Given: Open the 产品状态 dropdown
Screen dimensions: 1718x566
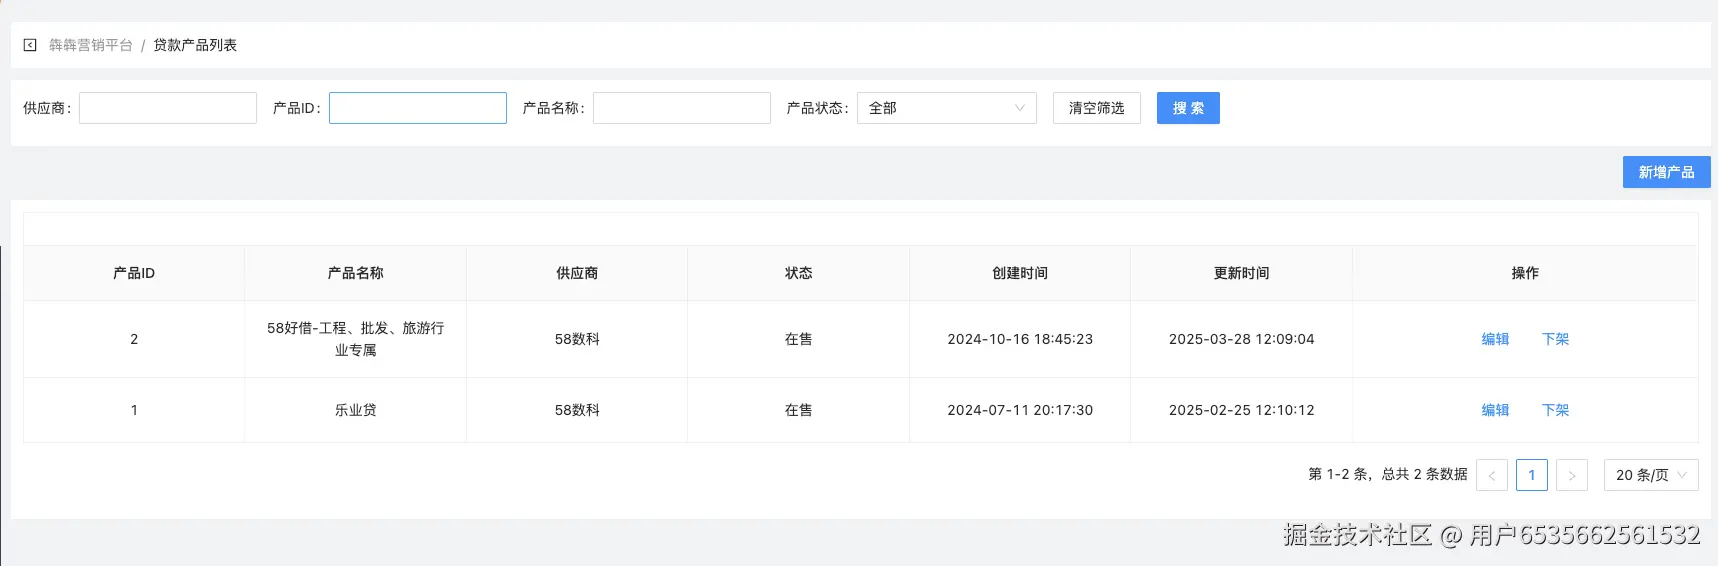Looking at the screenshot, I should pos(946,108).
